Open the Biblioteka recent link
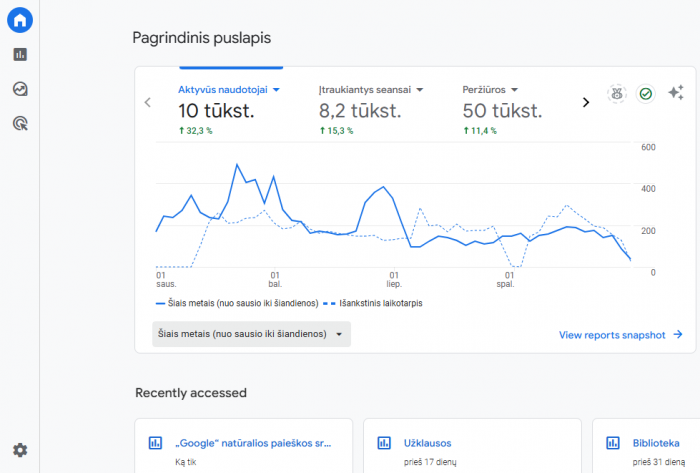 pos(656,443)
